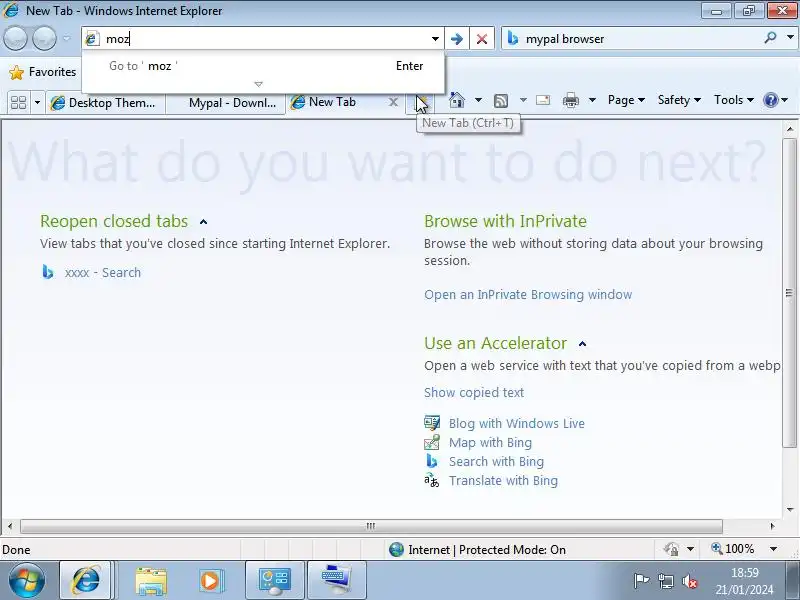Click the Map with Bing icon
This screenshot has height=600, width=800.
point(432,442)
